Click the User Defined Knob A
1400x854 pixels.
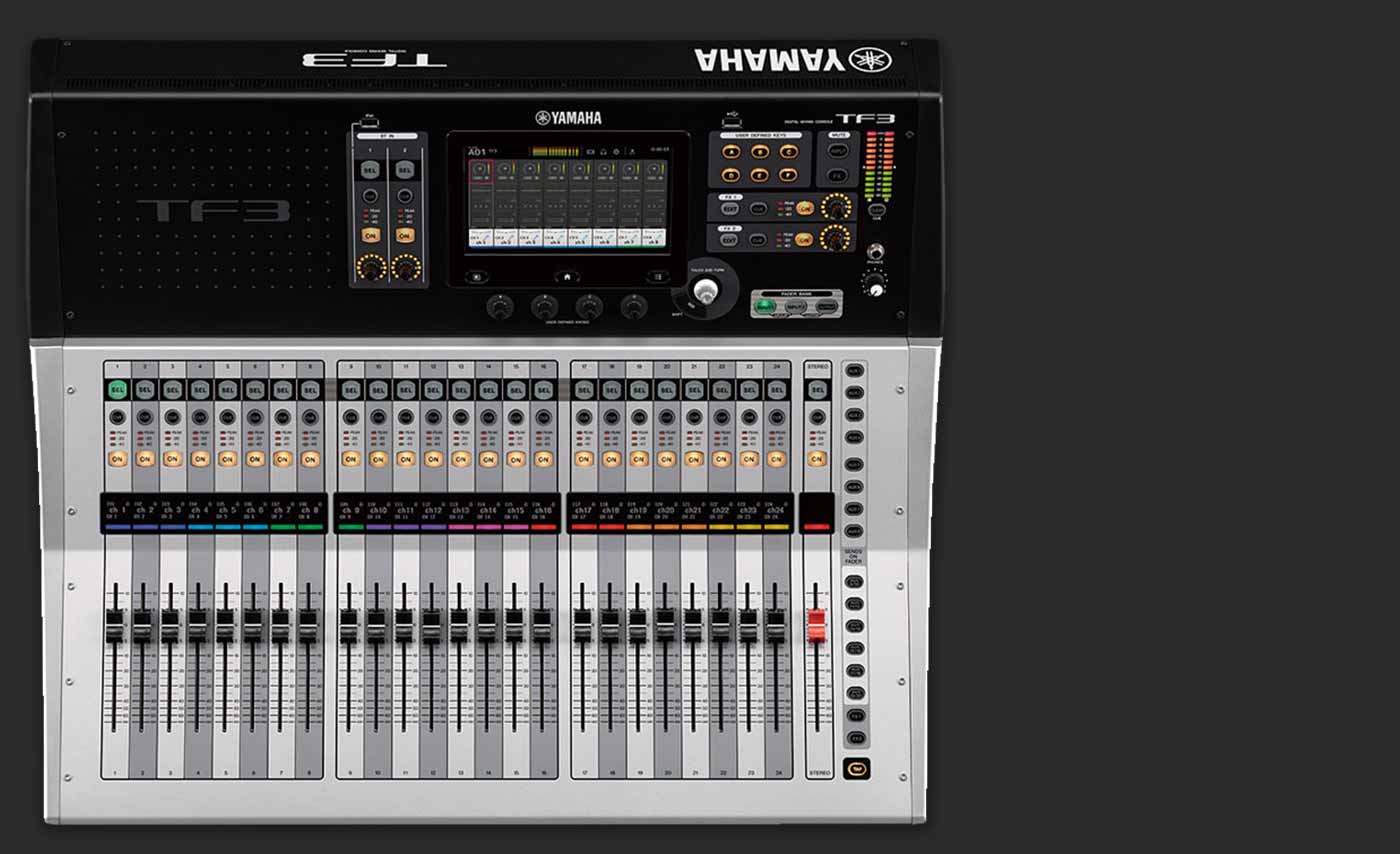click(x=500, y=306)
